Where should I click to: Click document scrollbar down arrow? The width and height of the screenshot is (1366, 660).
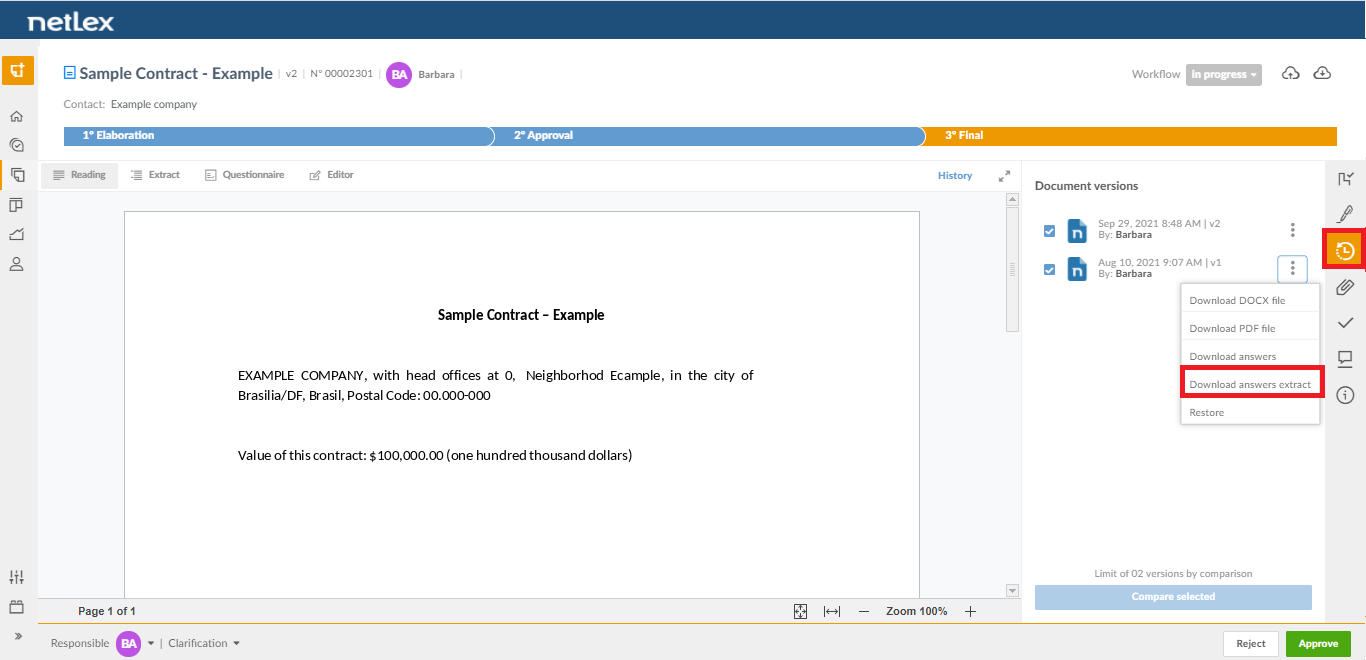click(x=1012, y=591)
